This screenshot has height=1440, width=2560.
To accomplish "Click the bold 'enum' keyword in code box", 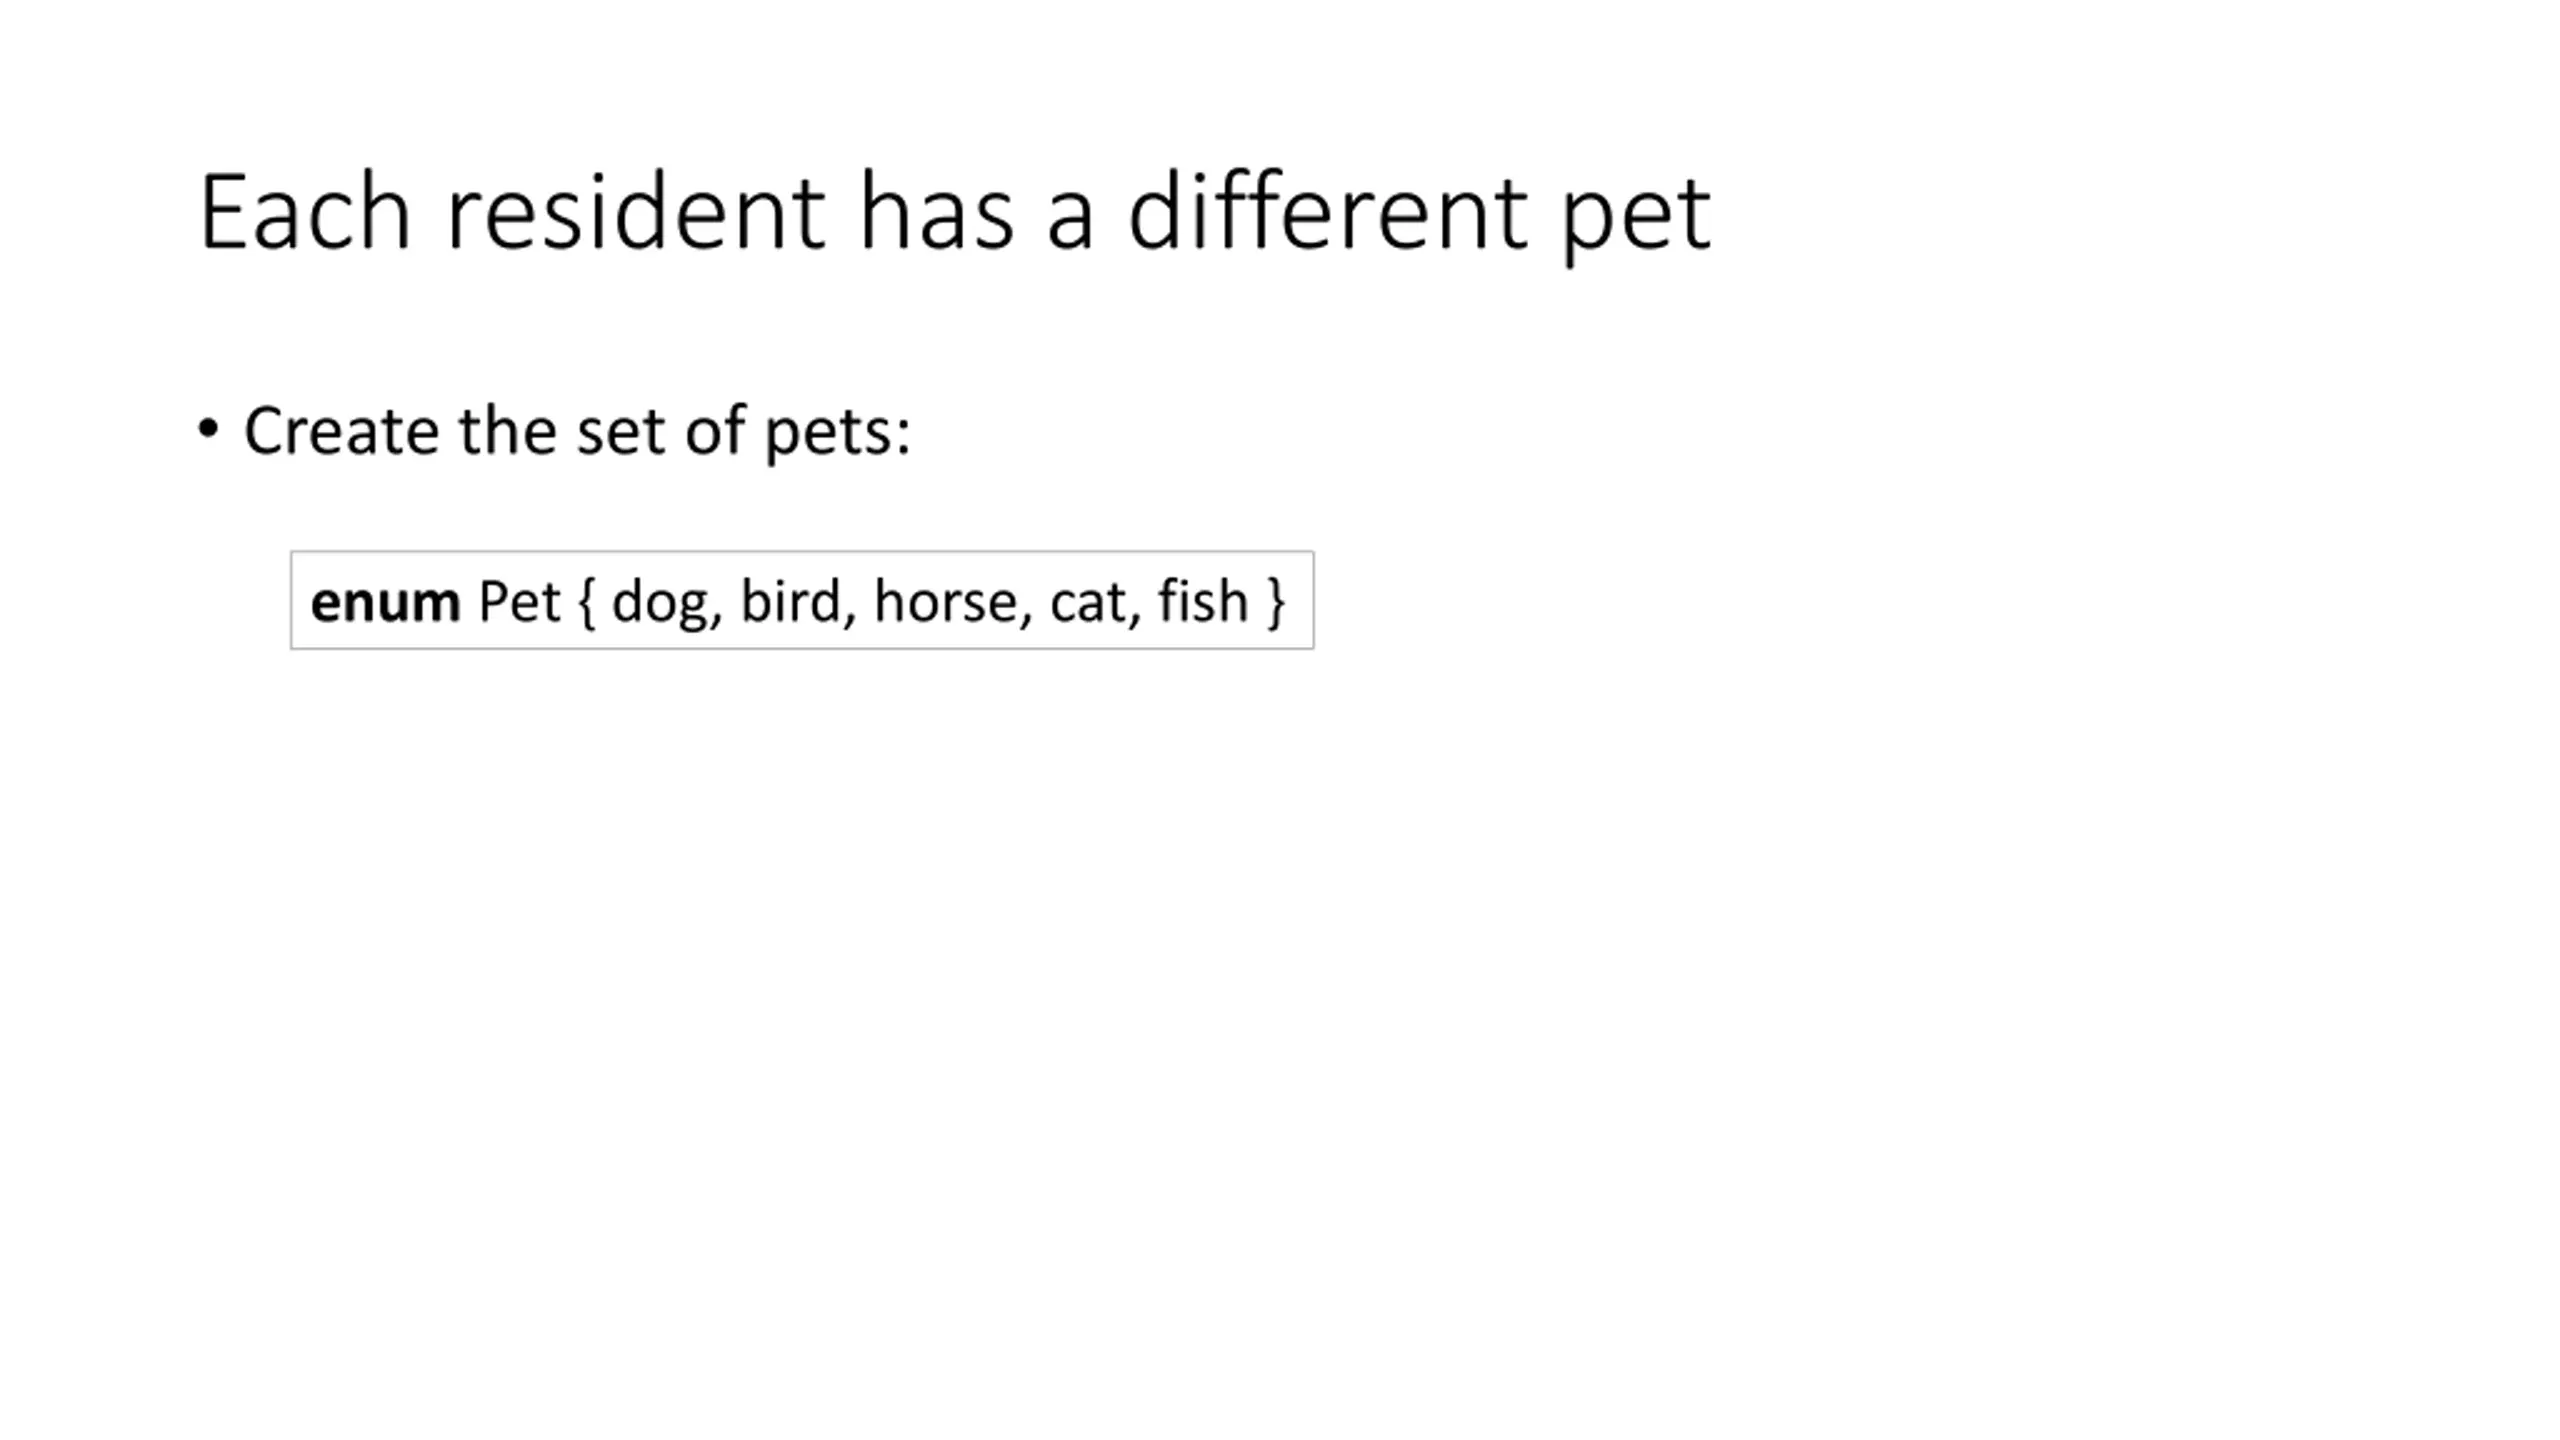I will click(385, 602).
